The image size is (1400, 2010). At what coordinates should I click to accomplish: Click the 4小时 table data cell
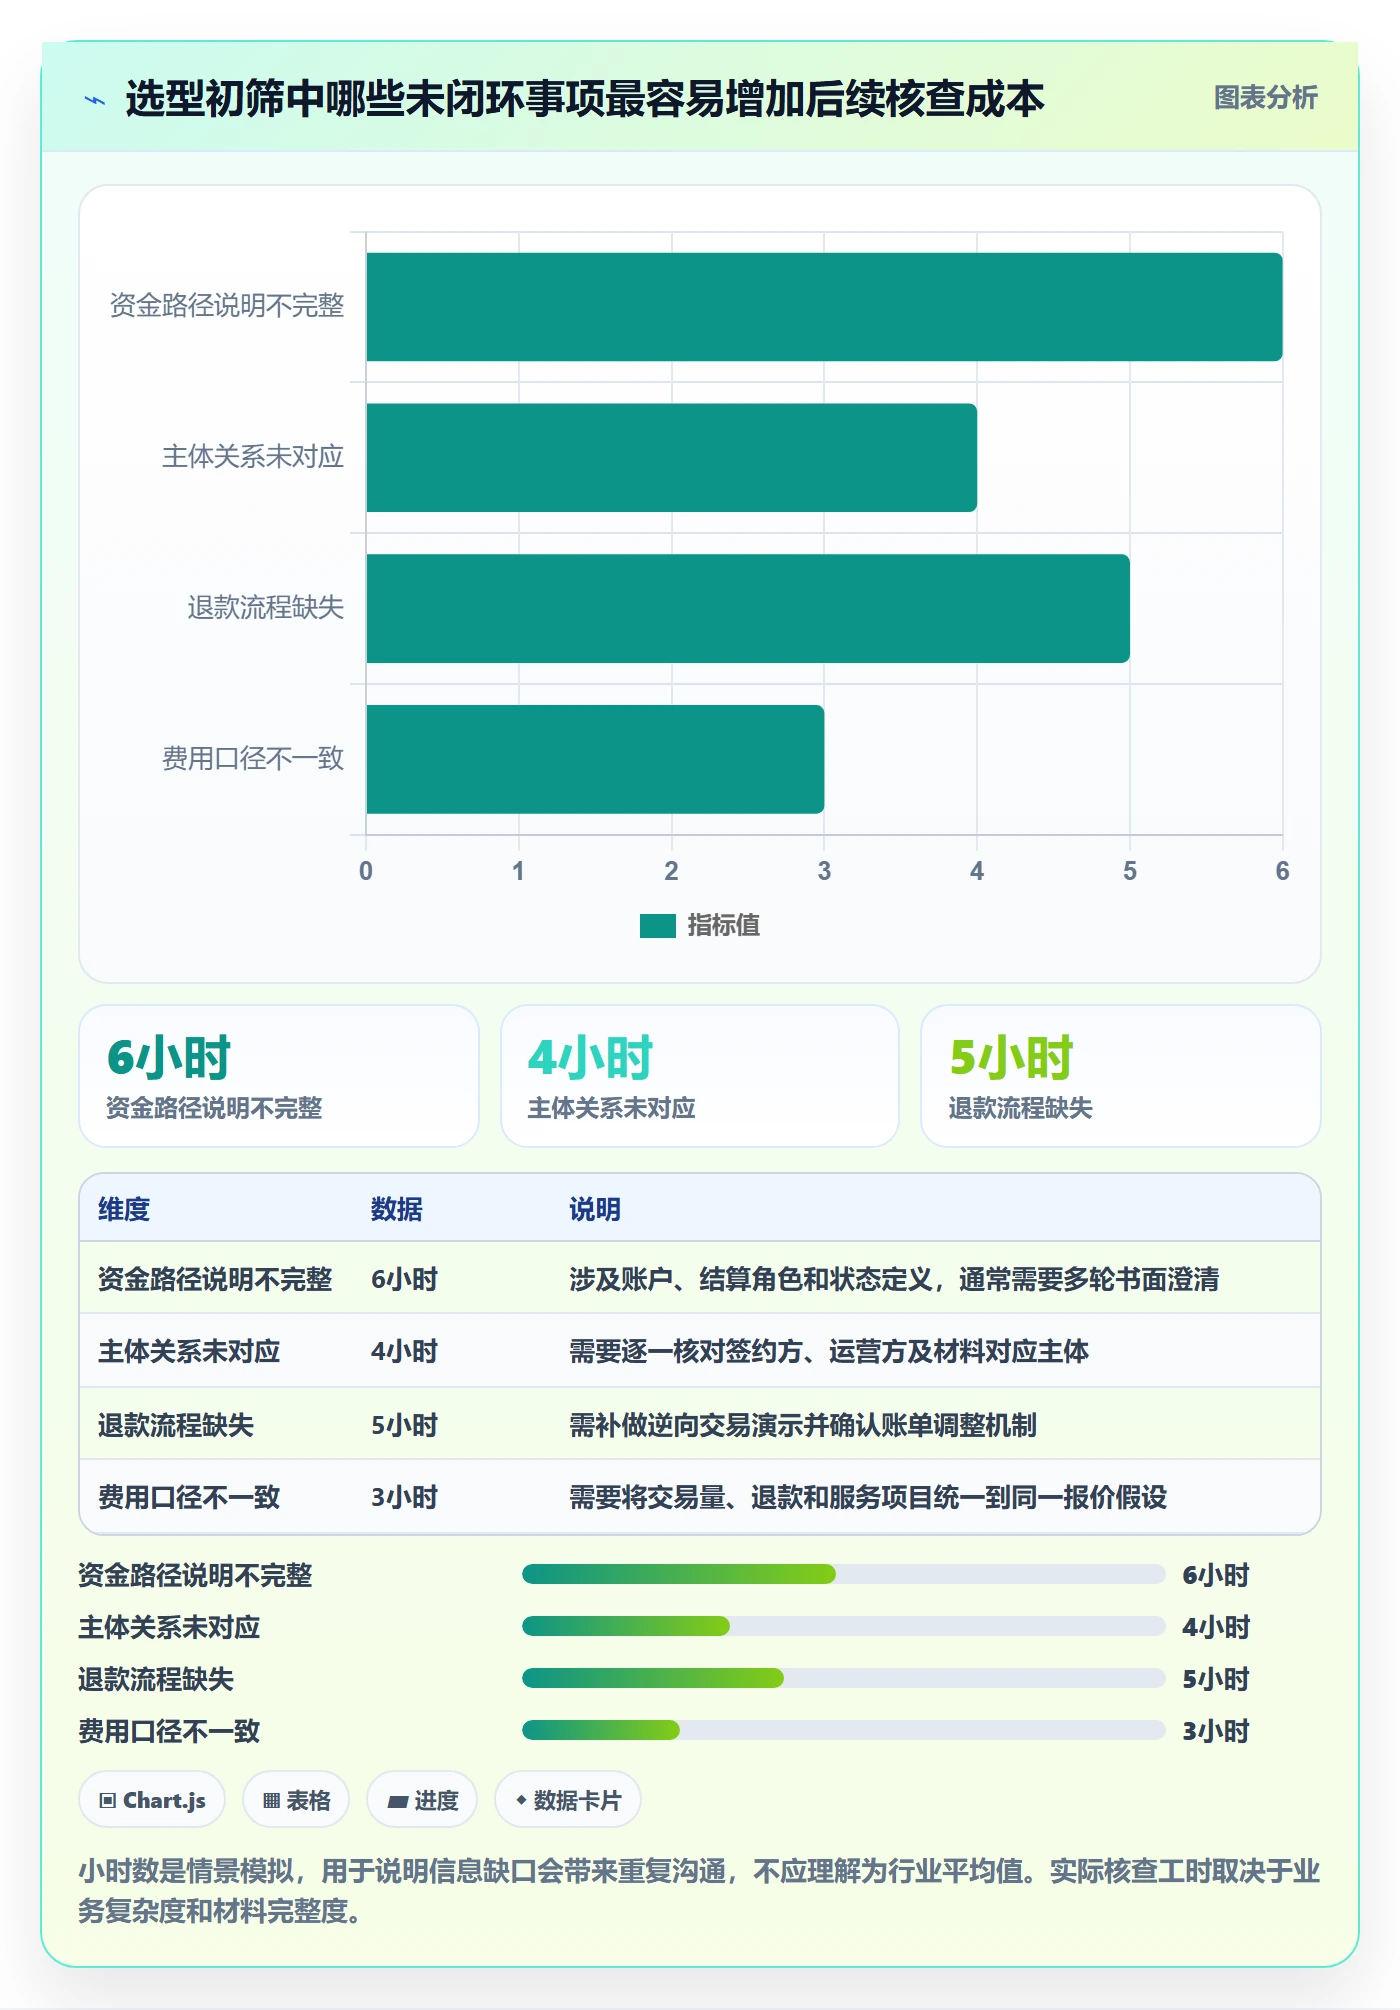pos(405,1351)
